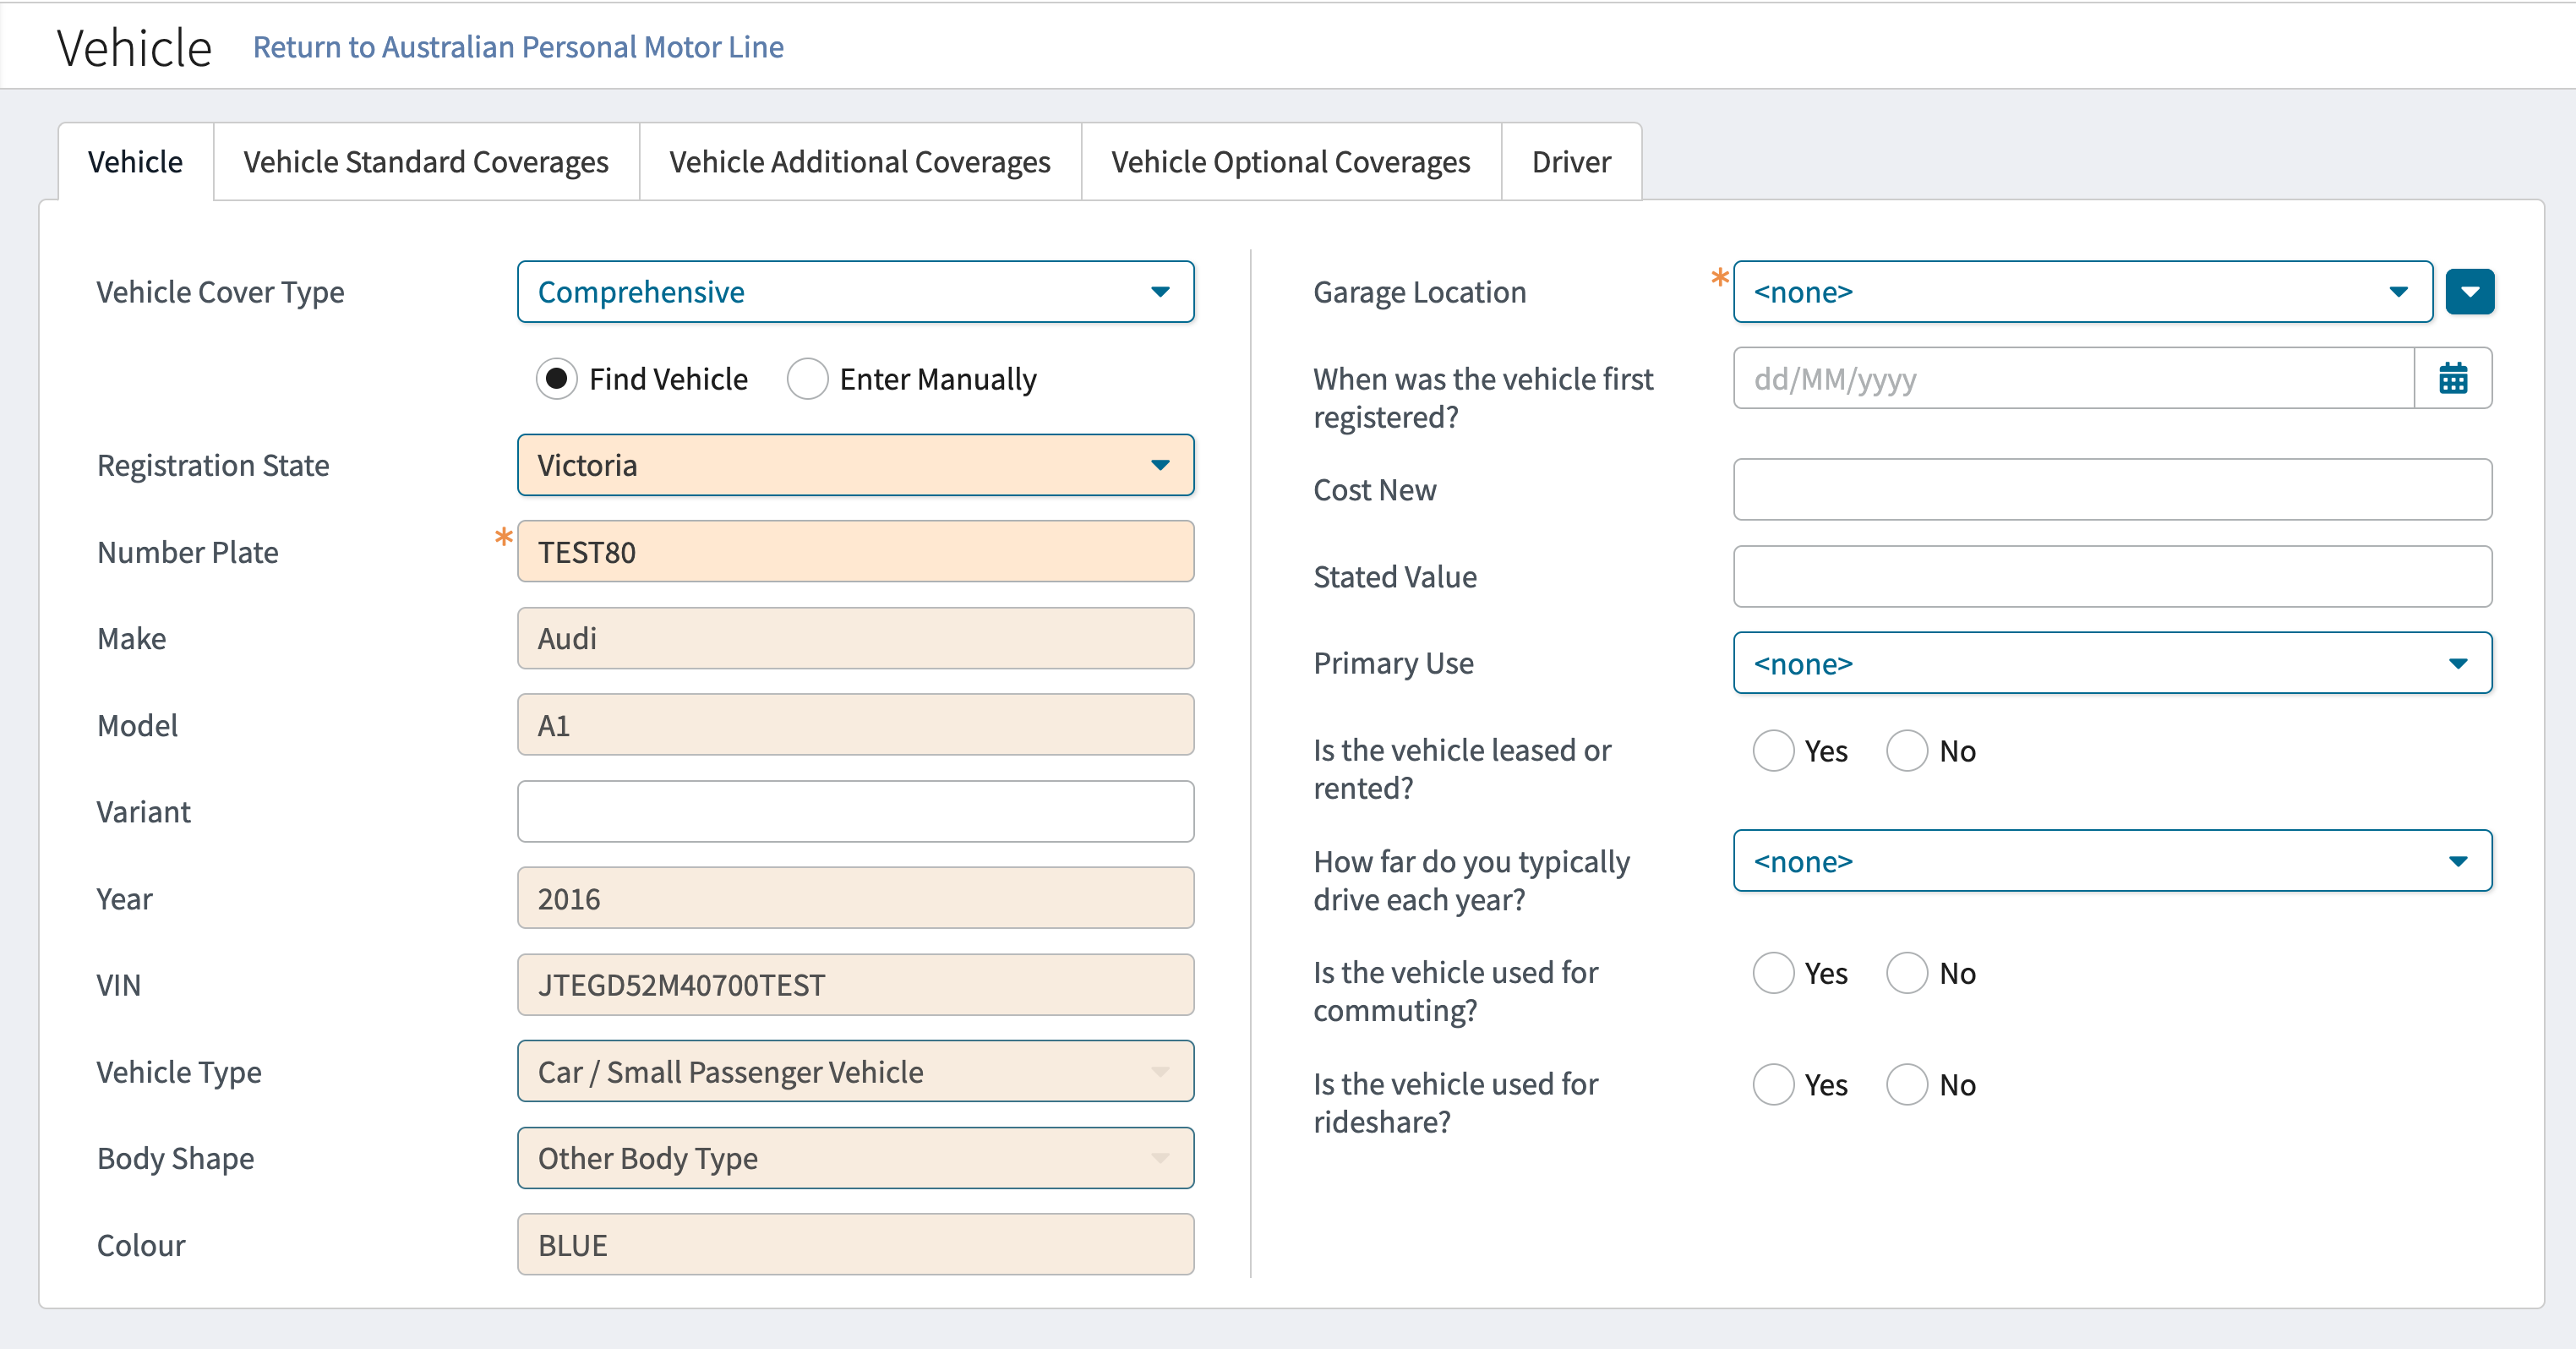Expand the Registration State dropdown
The width and height of the screenshot is (2576, 1349).
click(855, 465)
